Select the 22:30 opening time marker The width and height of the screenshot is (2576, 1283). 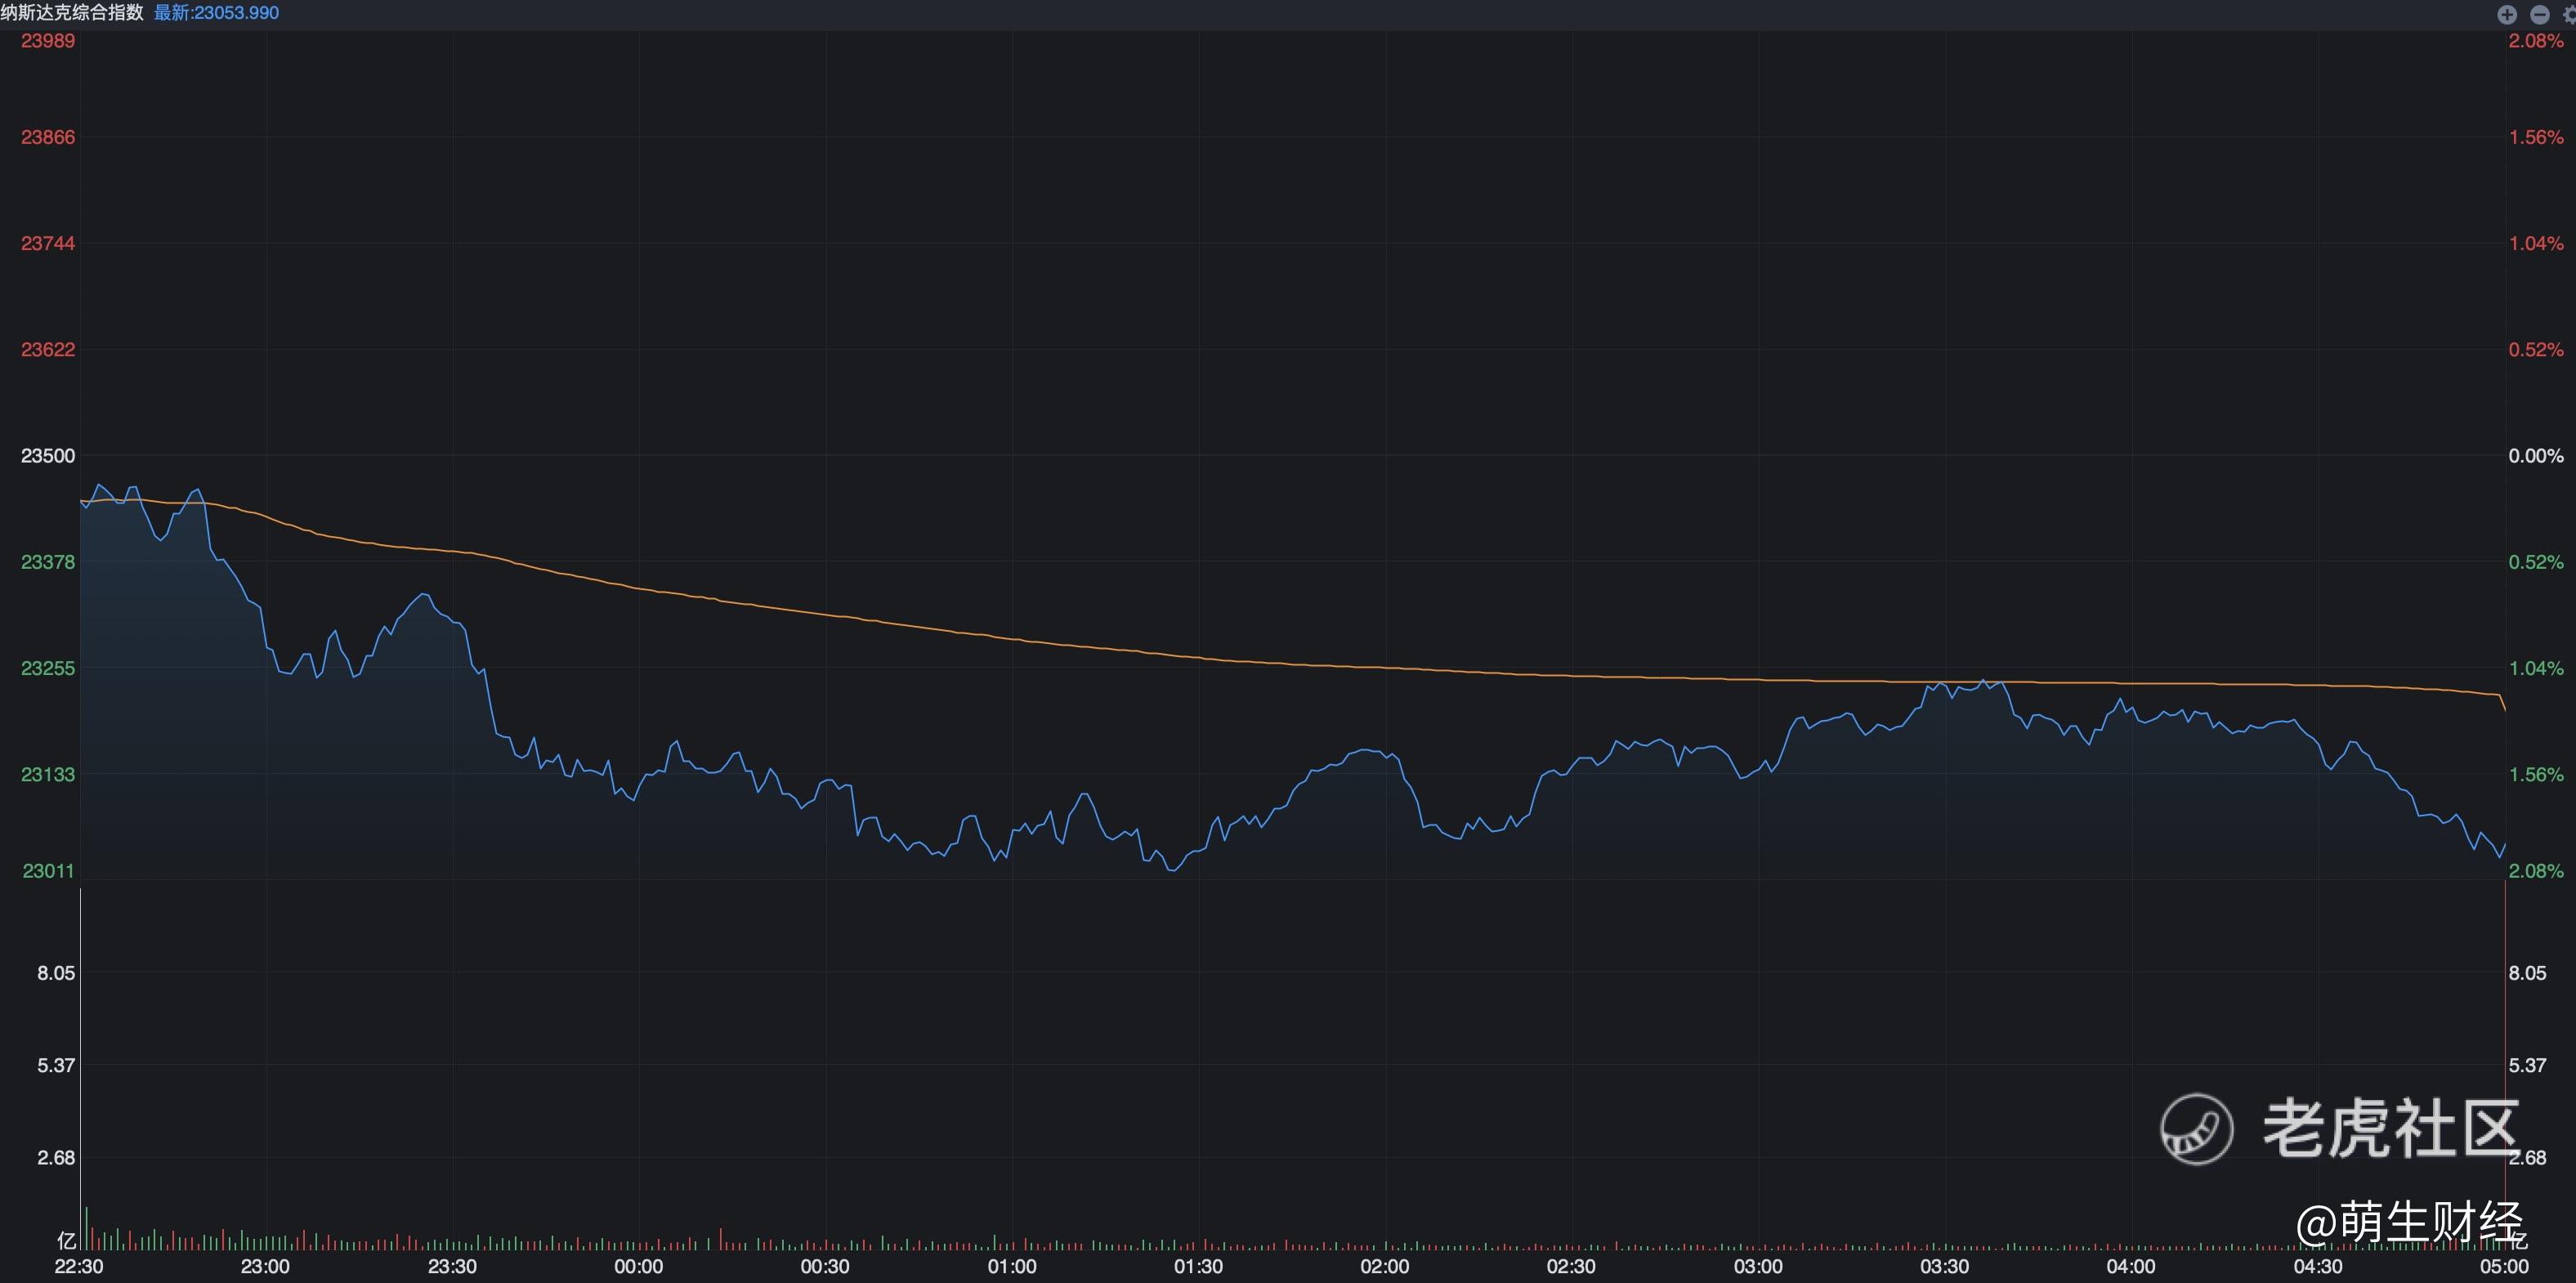79,1267
